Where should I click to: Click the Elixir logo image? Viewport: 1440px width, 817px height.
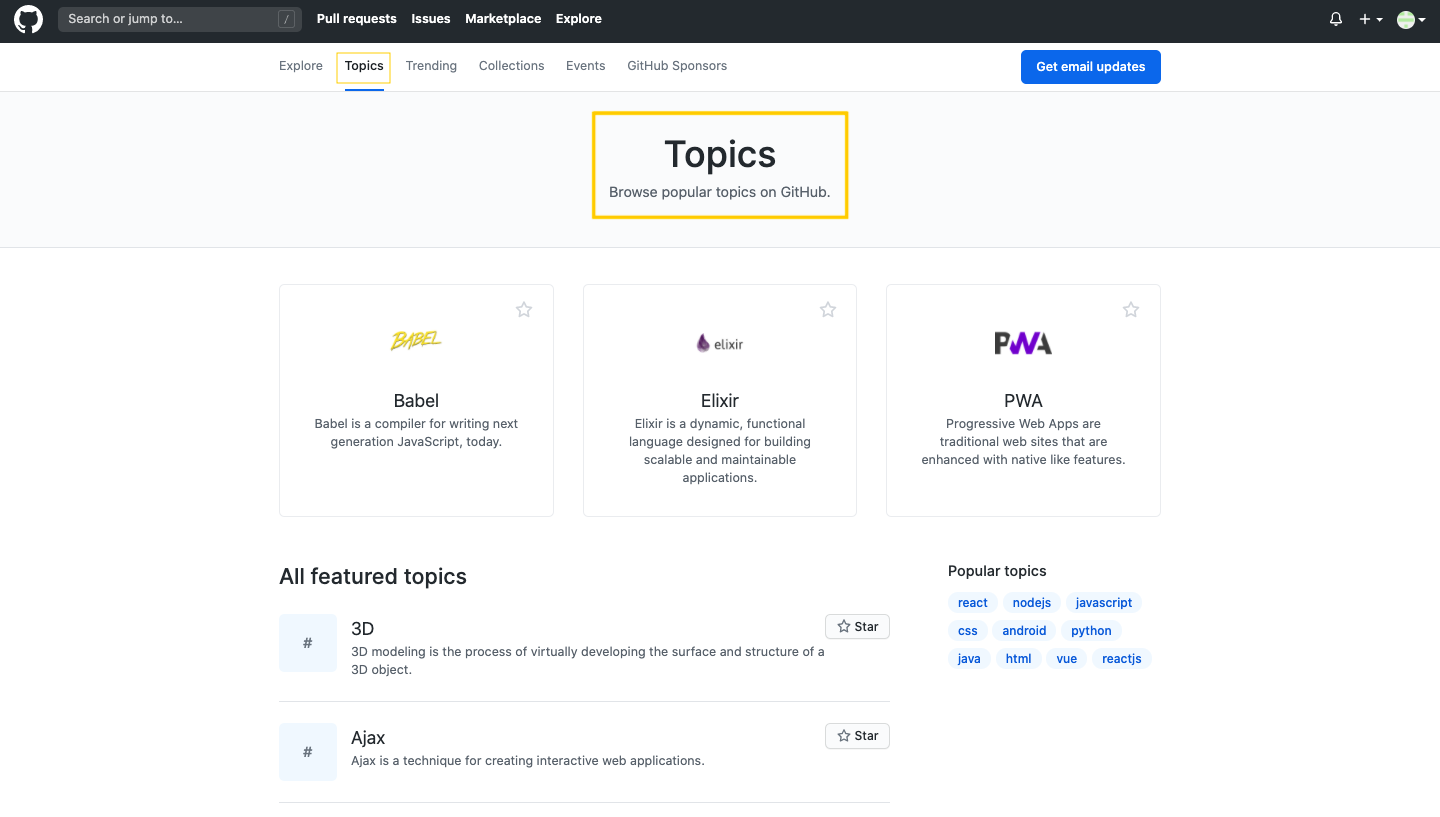(x=720, y=343)
